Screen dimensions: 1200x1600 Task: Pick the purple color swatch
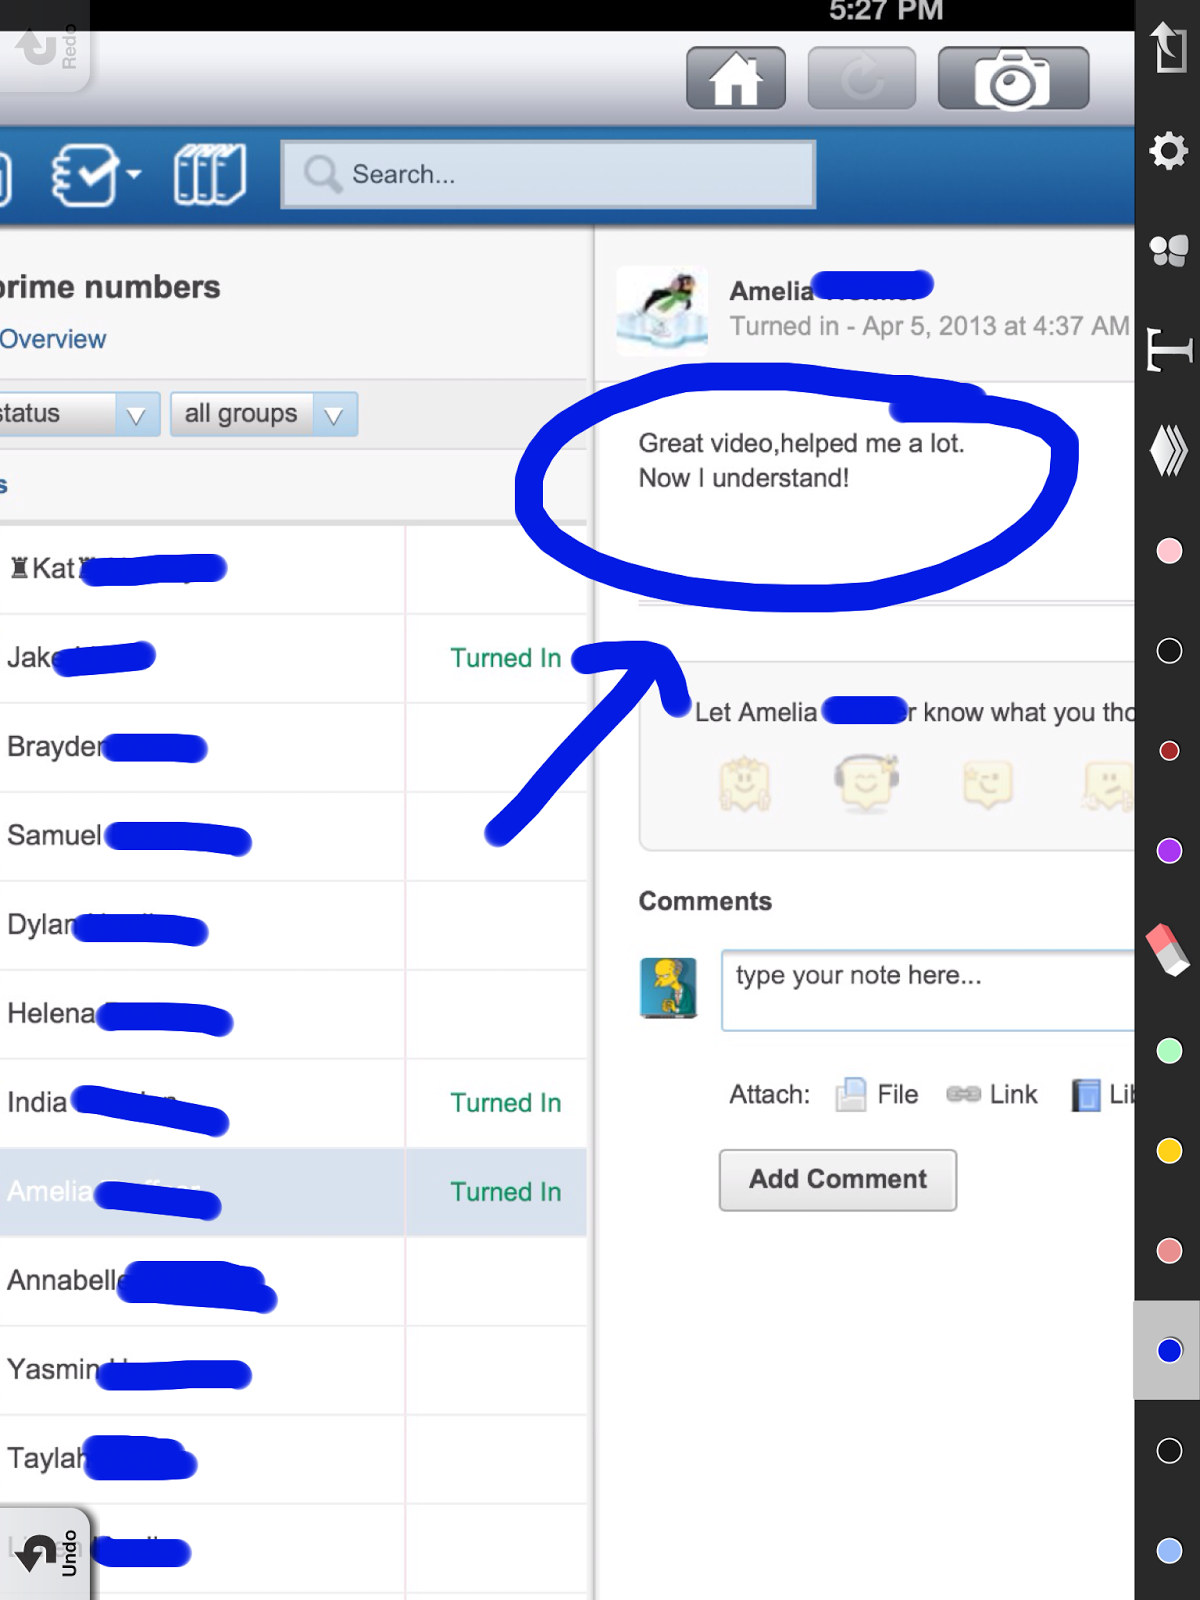coord(1168,851)
